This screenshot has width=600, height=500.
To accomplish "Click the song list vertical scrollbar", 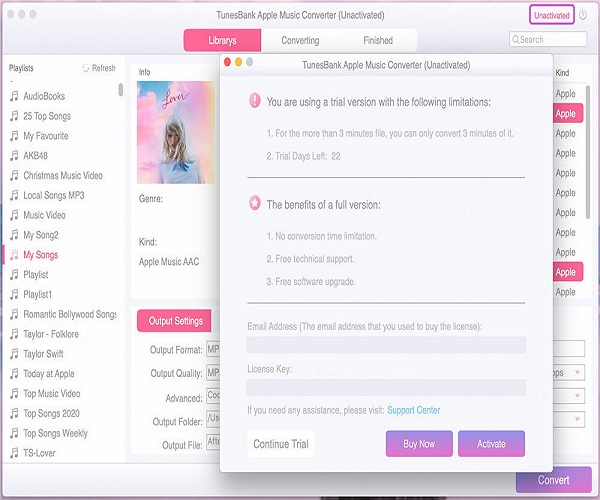I will click(588, 152).
